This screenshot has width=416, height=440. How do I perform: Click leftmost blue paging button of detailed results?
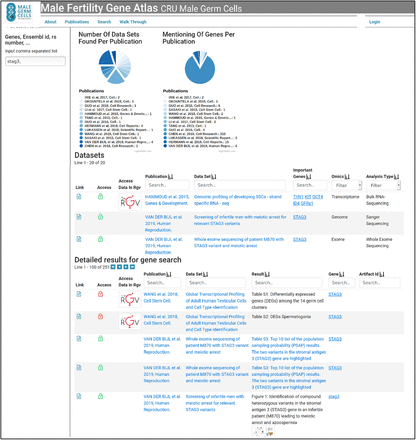113,267
